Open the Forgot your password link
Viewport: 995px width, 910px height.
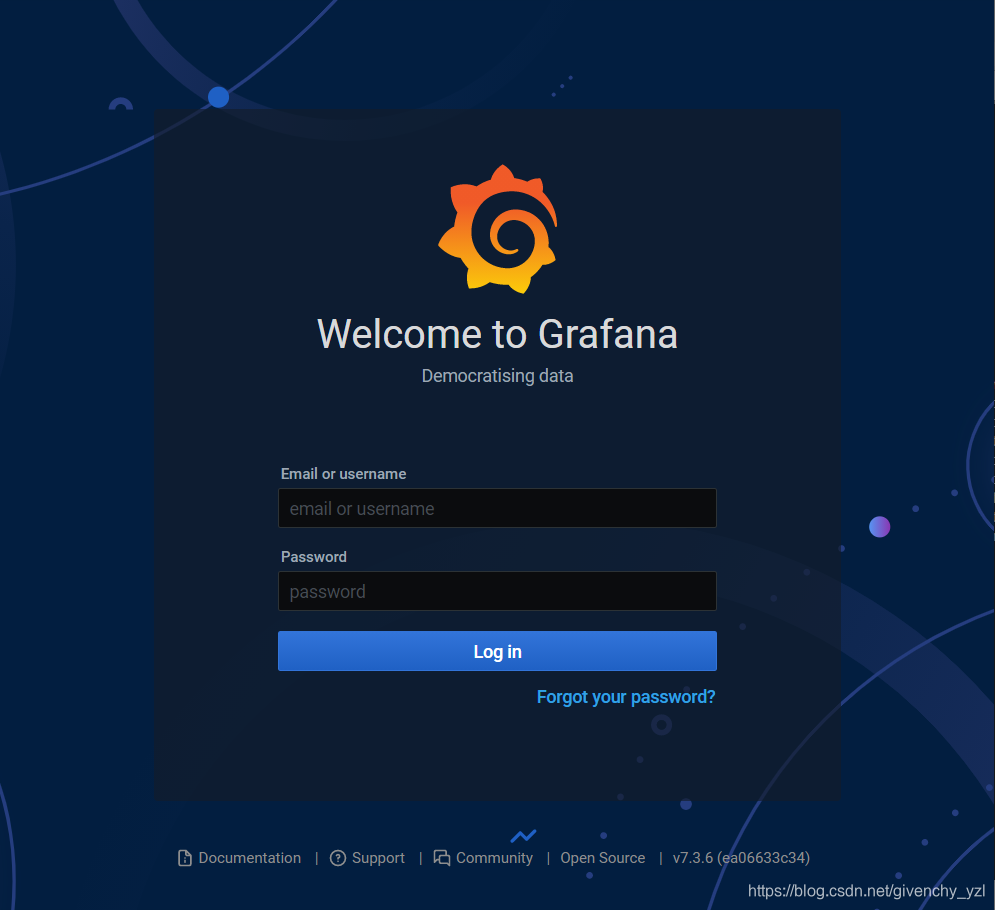(x=626, y=697)
